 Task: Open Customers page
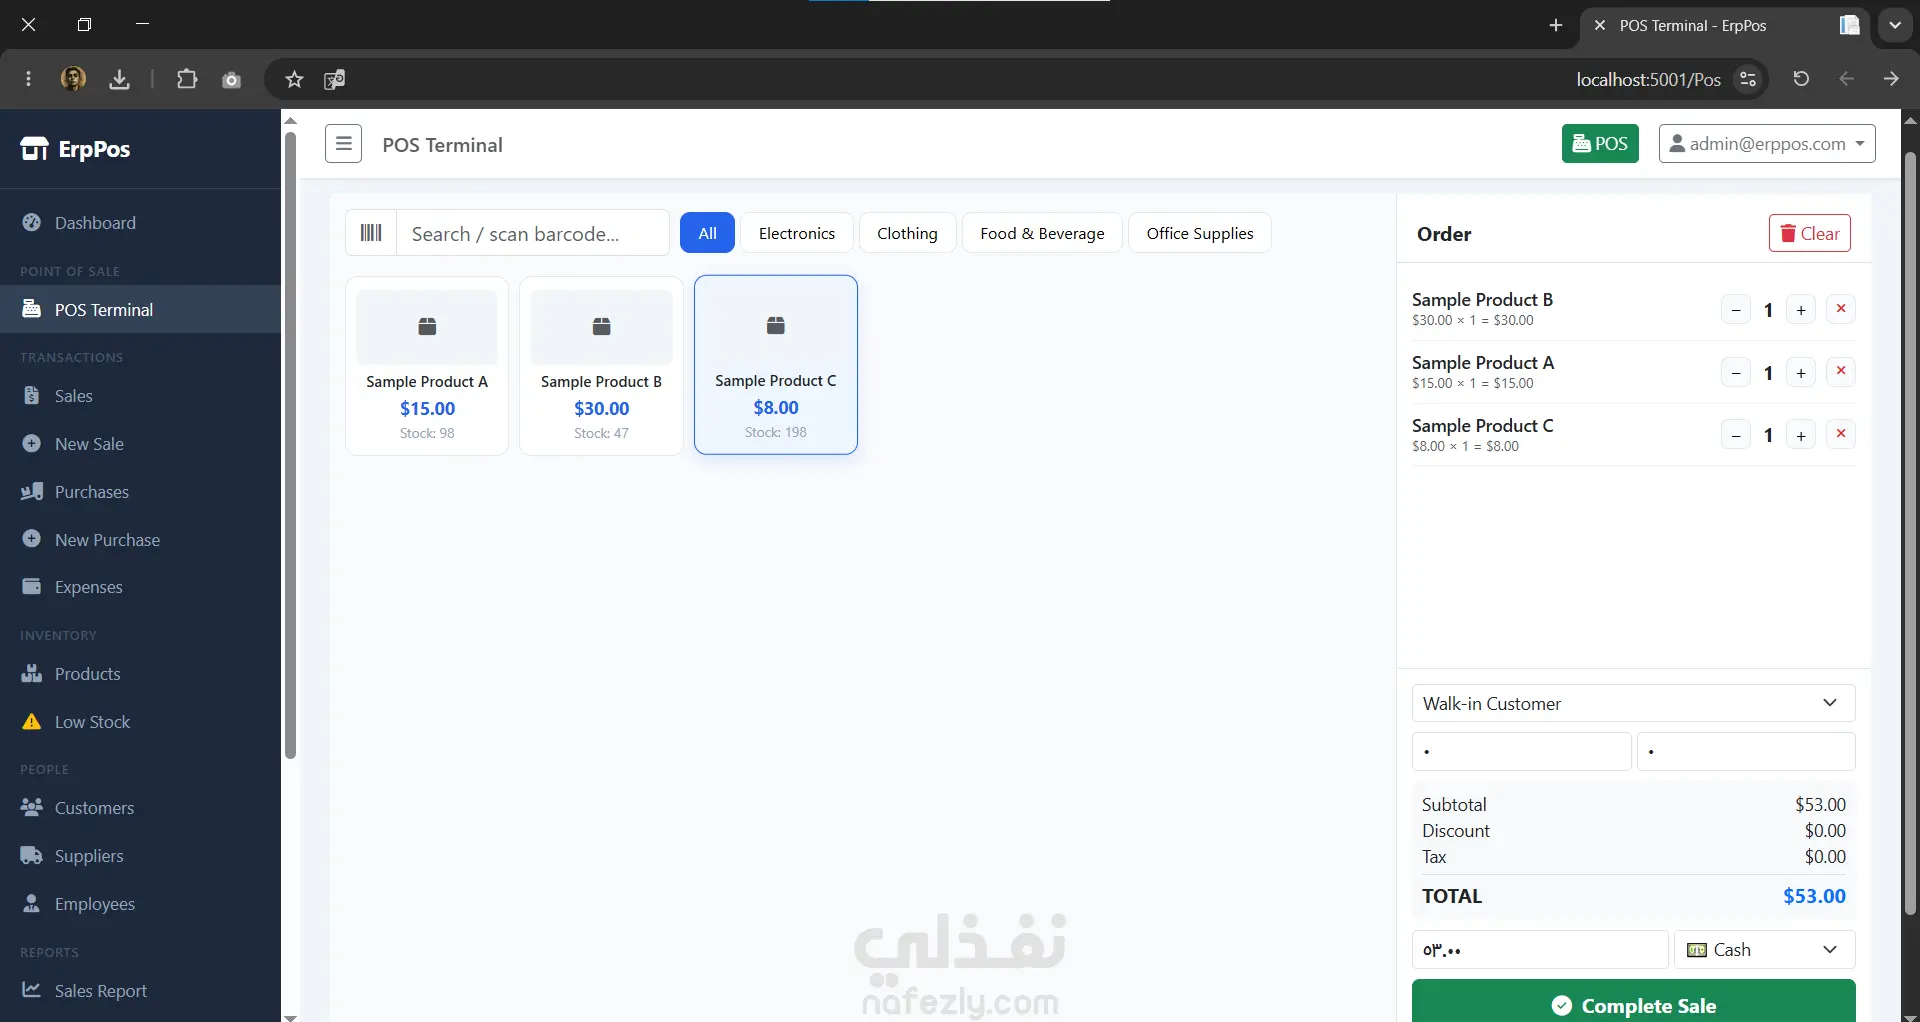[x=140, y=808]
